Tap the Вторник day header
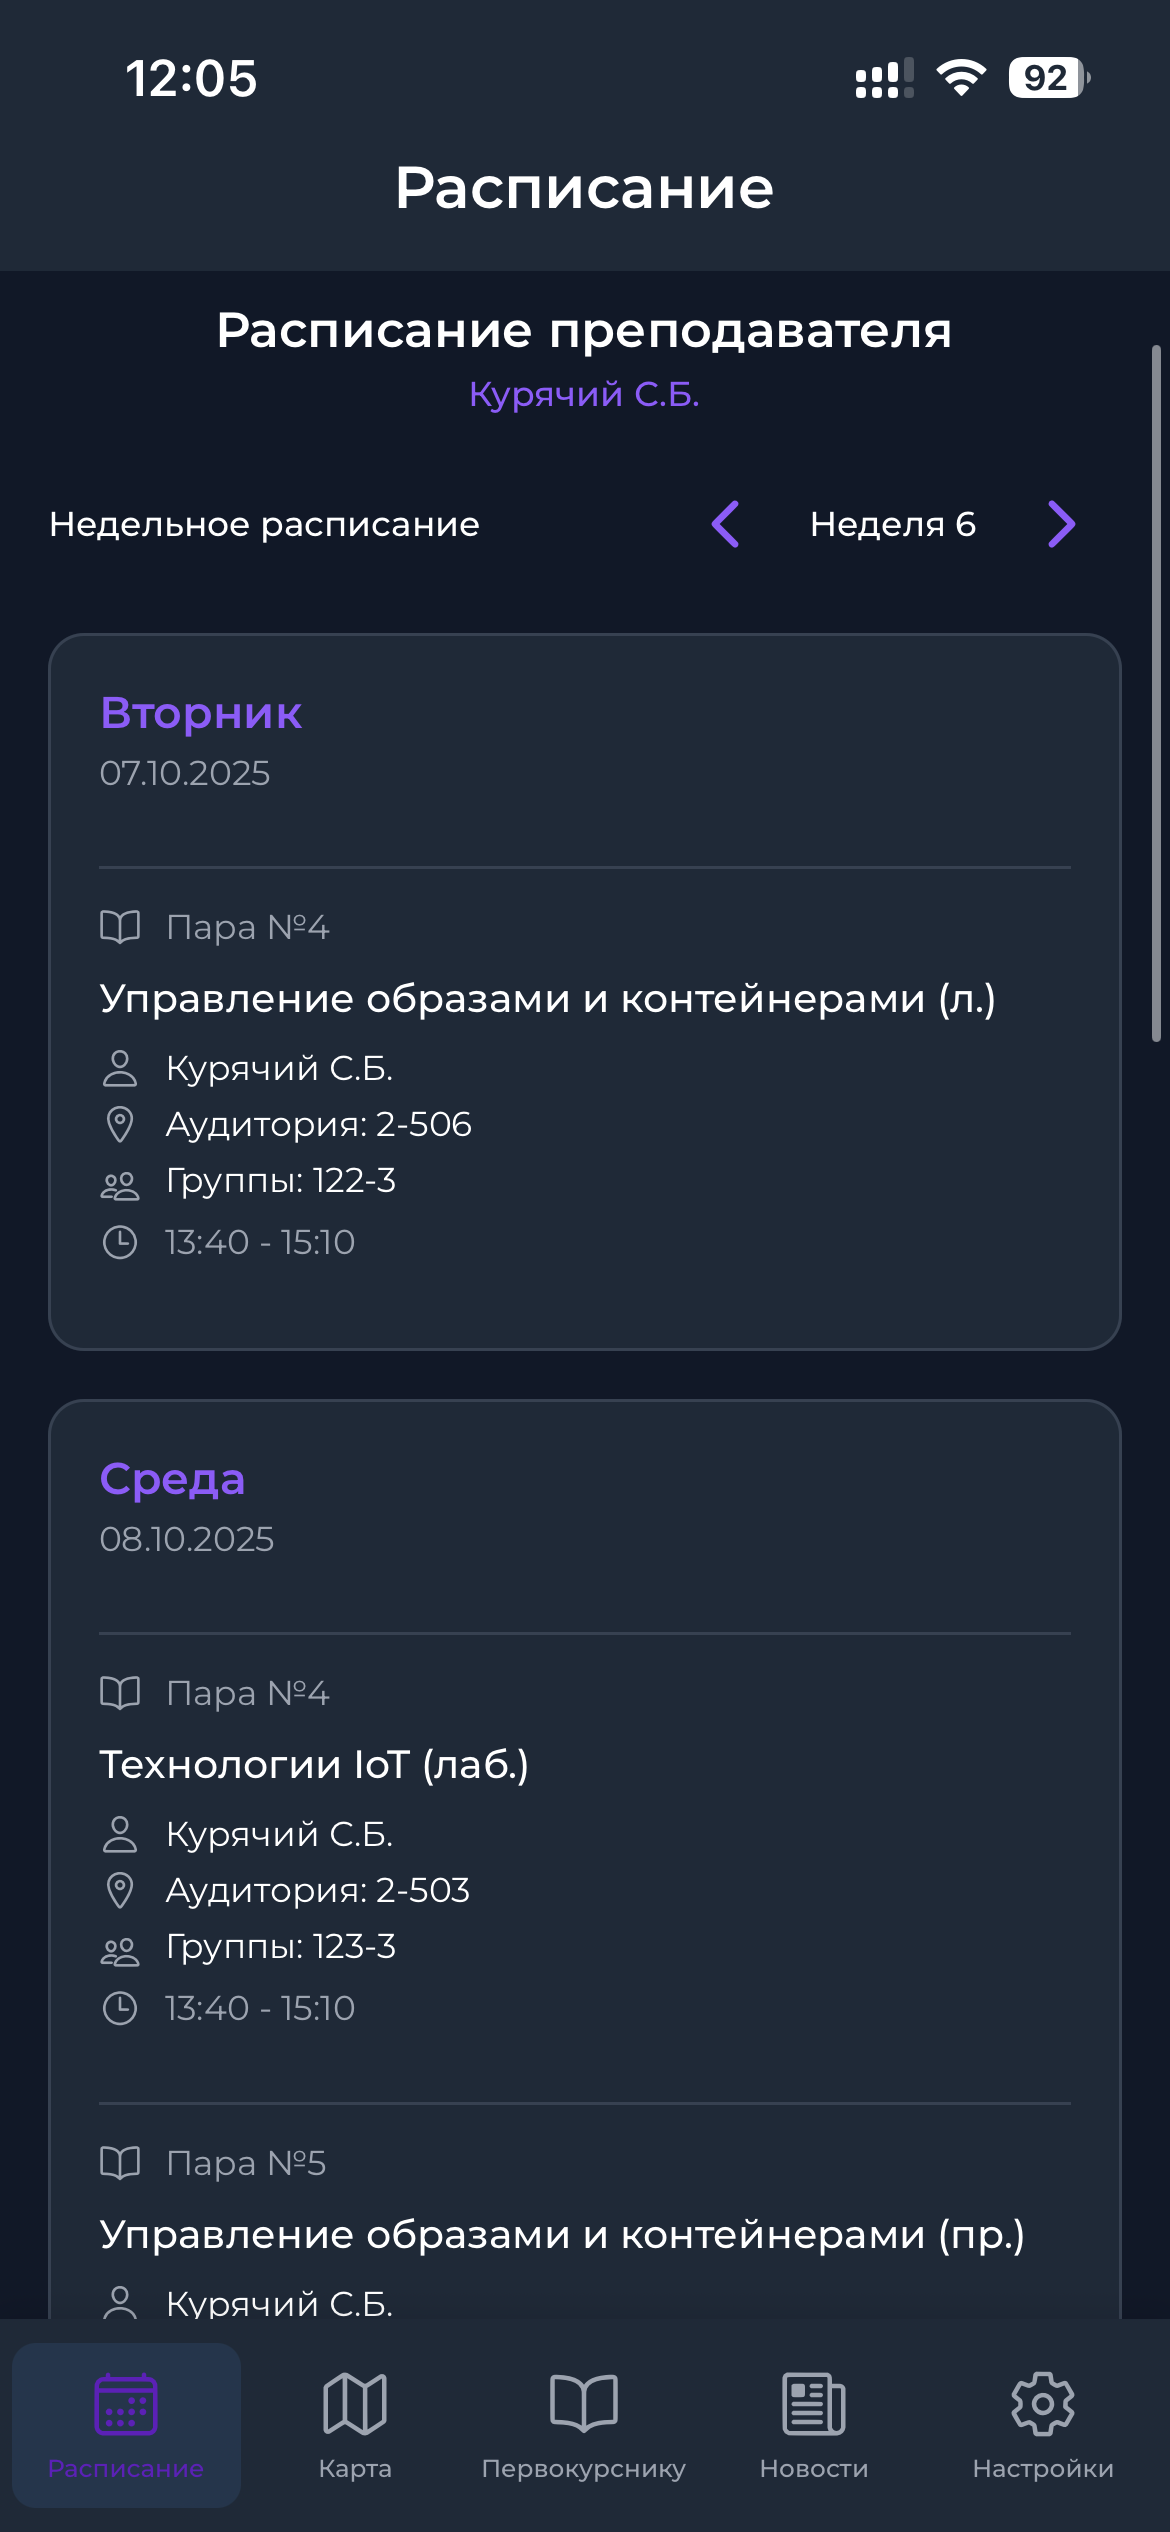 [201, 713]
